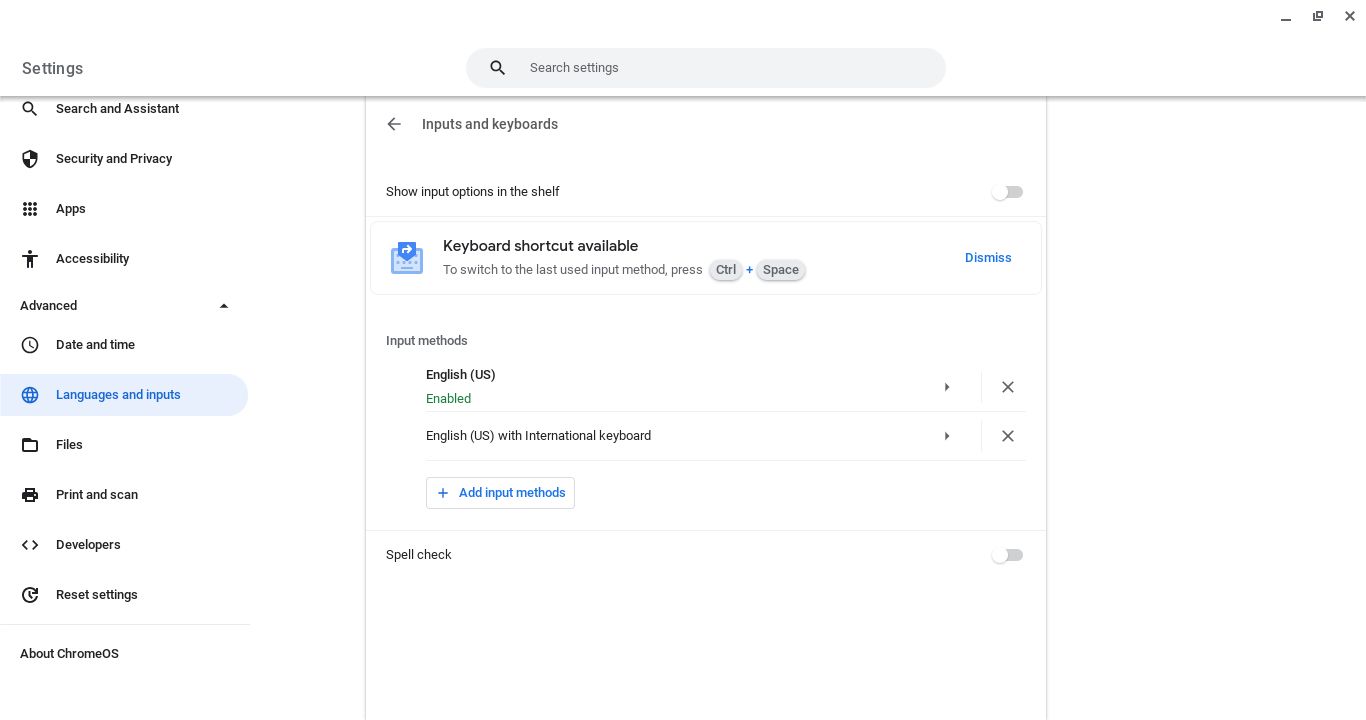Click the code icon next to Developers
This screenshot has width=1366, height=720.
(30, 545)
